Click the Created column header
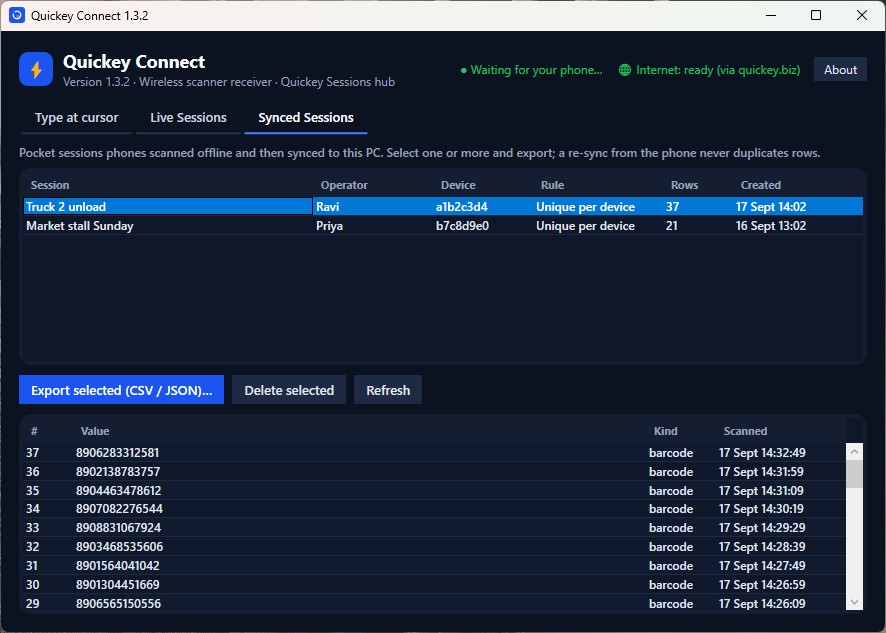Viewport: 886px width, 633px height. click(761, 185)
